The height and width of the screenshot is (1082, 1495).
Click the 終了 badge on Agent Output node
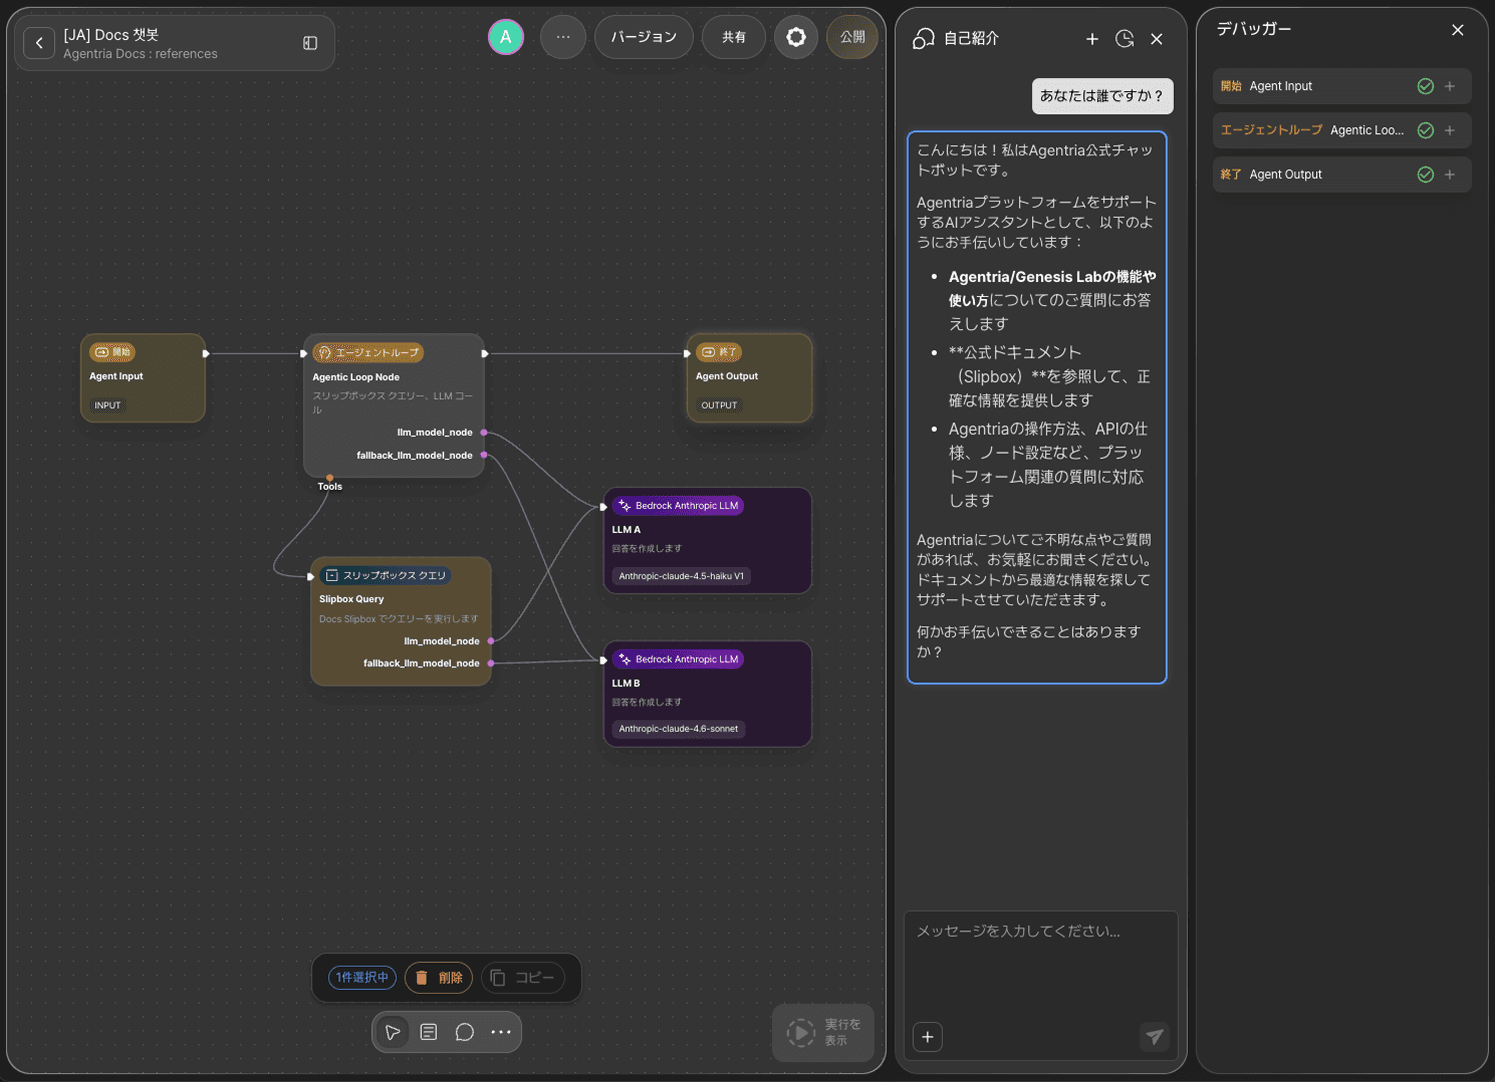[x=719, y=352]
